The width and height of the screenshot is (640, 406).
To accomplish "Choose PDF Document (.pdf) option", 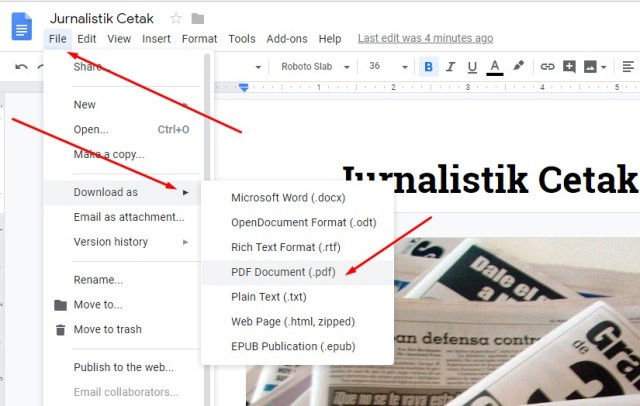I will pyautogui.click(x=282, y=272).
